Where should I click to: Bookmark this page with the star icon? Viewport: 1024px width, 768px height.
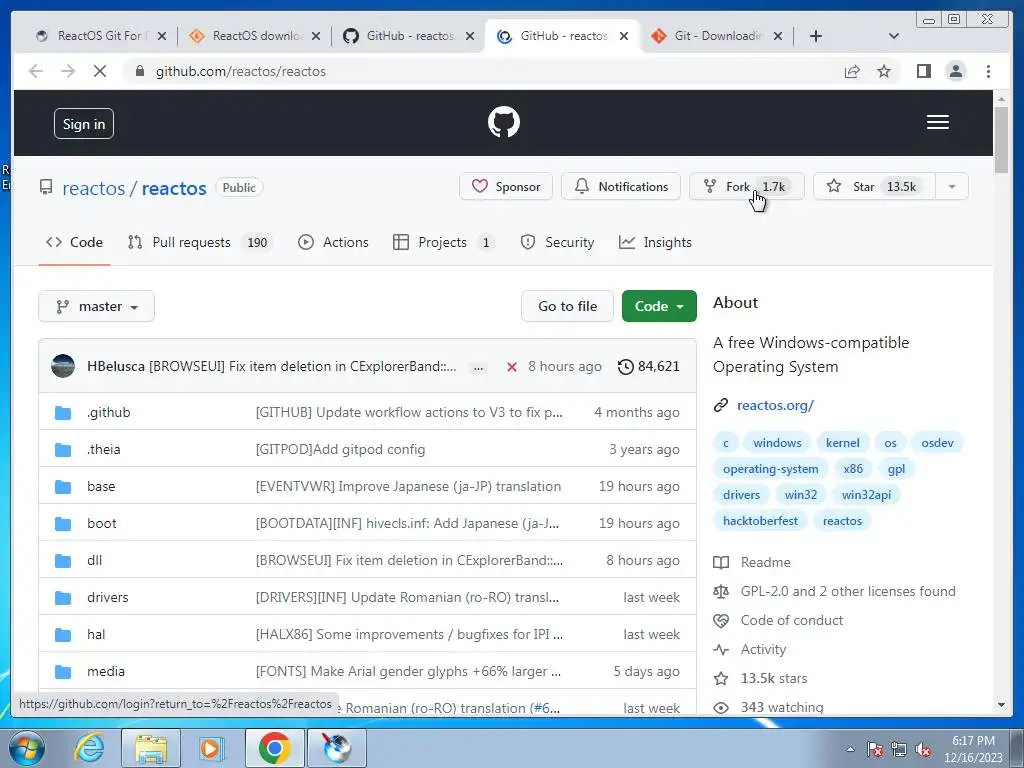884,71
